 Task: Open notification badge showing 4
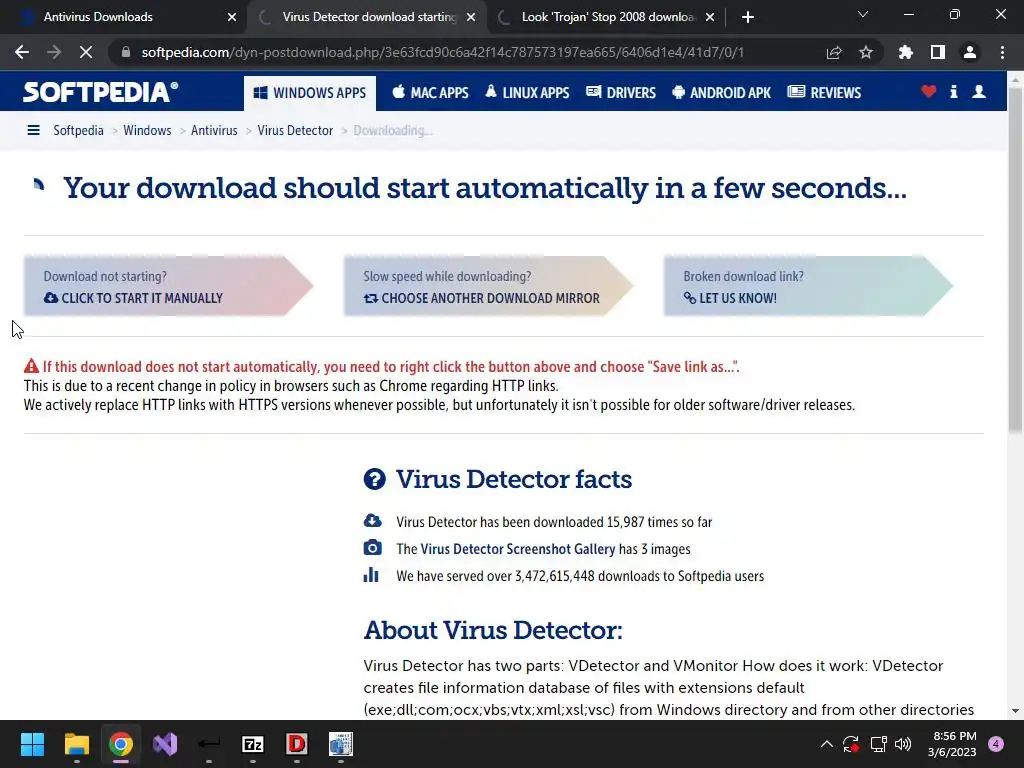pos(996,744)
